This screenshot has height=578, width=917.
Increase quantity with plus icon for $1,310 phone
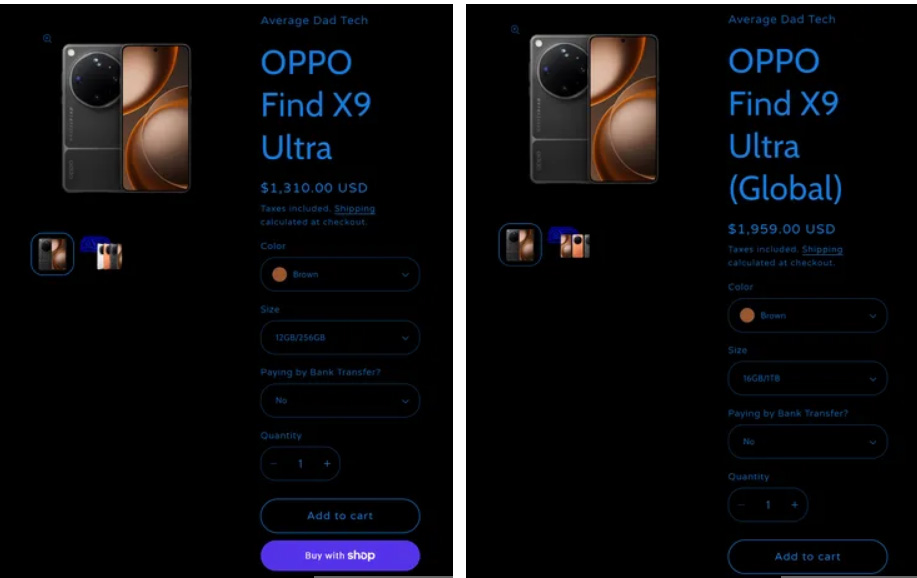327,463
